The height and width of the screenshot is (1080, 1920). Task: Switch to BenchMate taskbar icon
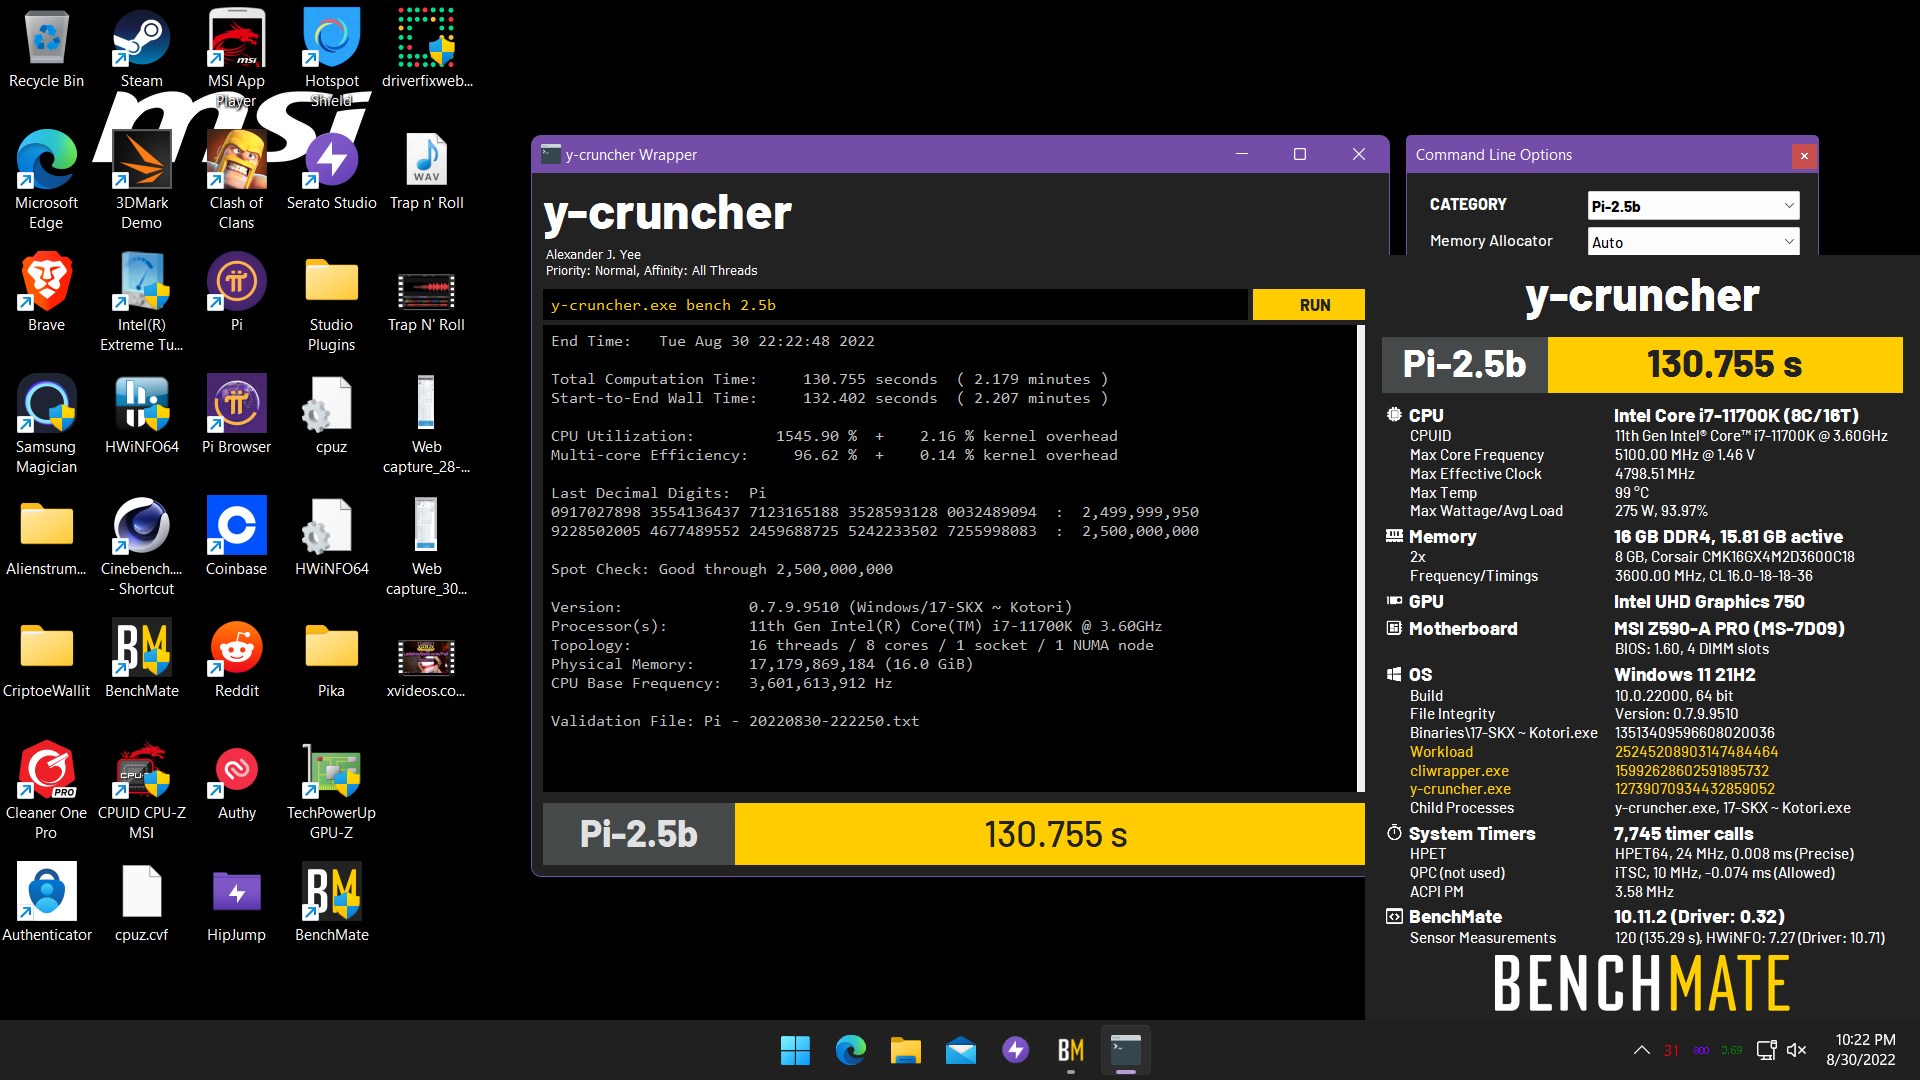1071,1050
